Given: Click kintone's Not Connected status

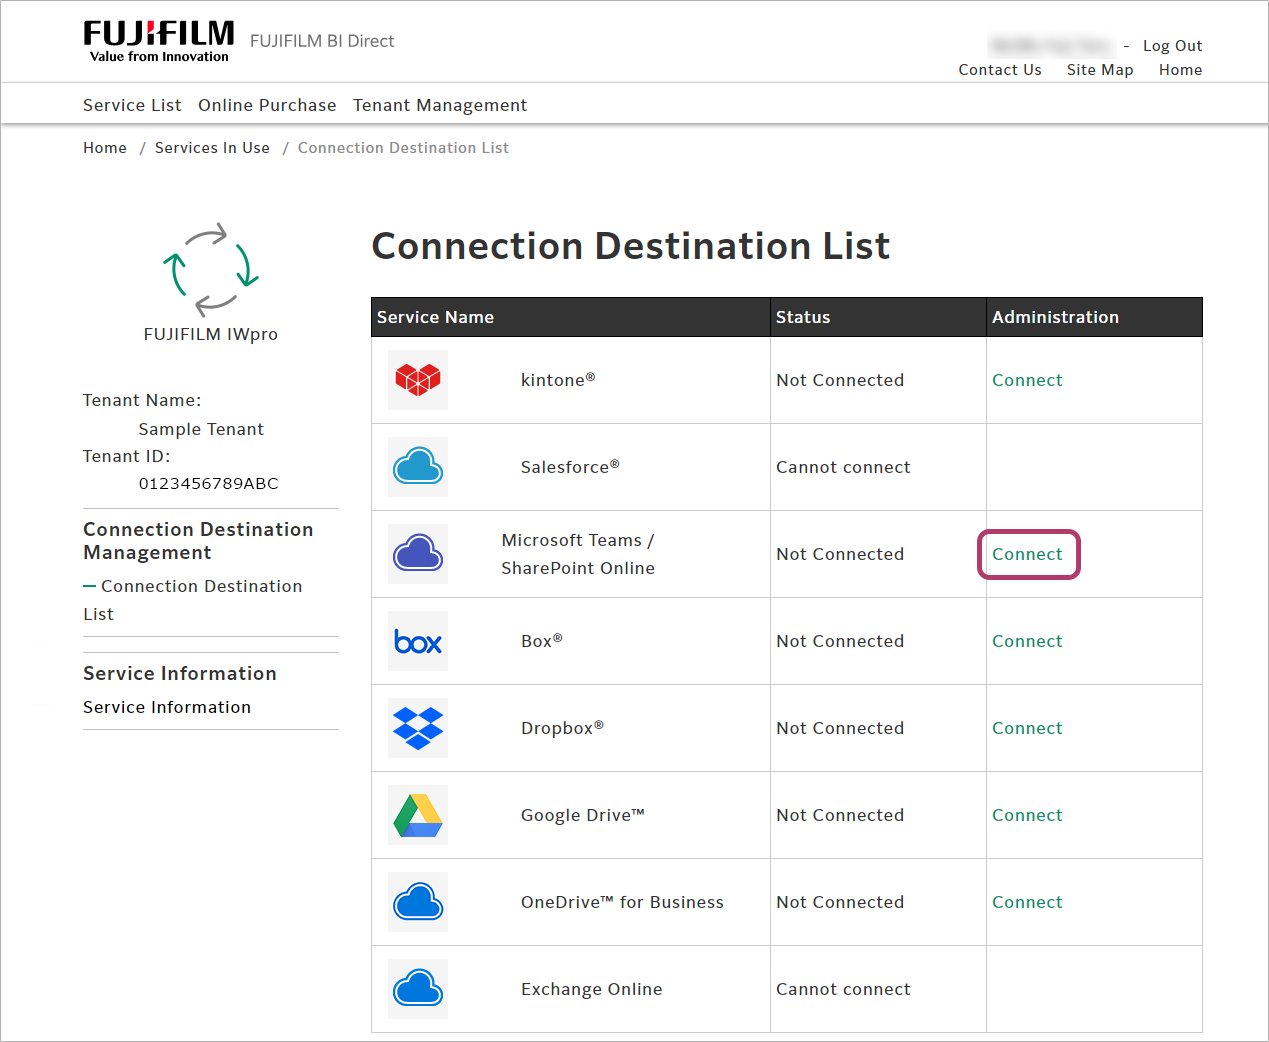Looking at the screenshot, I should pos(840,380).
